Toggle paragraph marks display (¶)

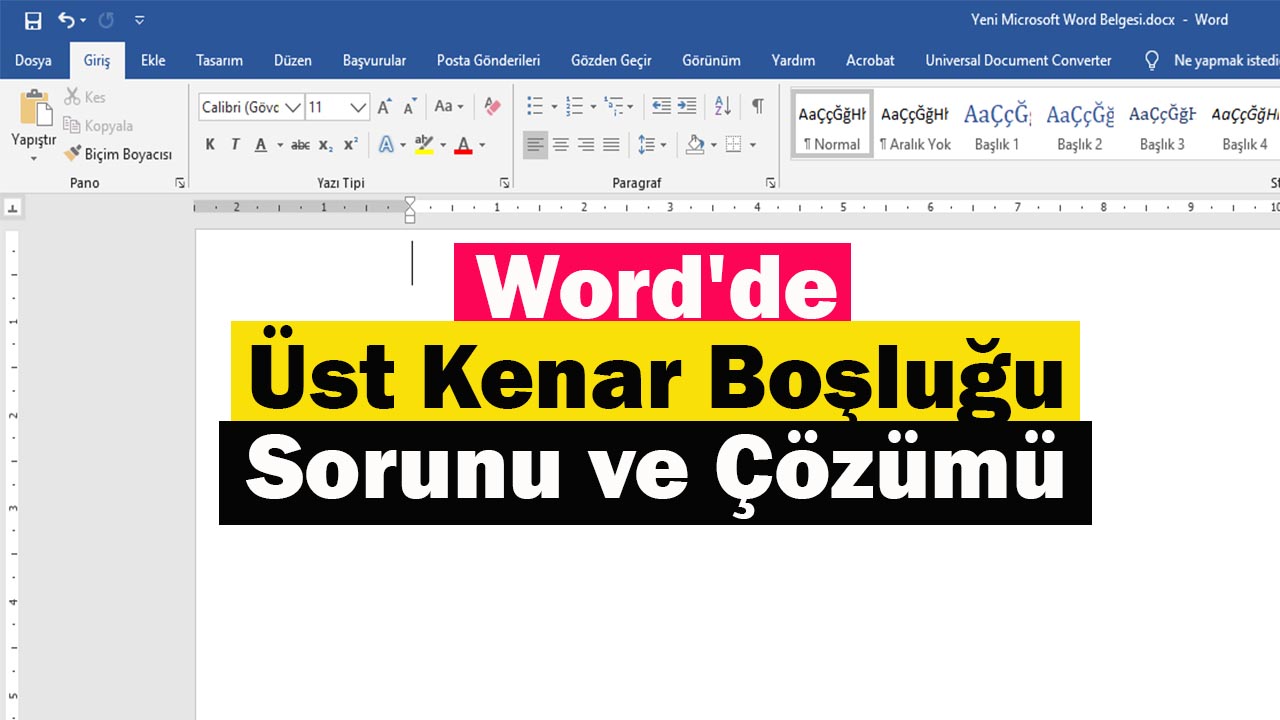point(758,106)
